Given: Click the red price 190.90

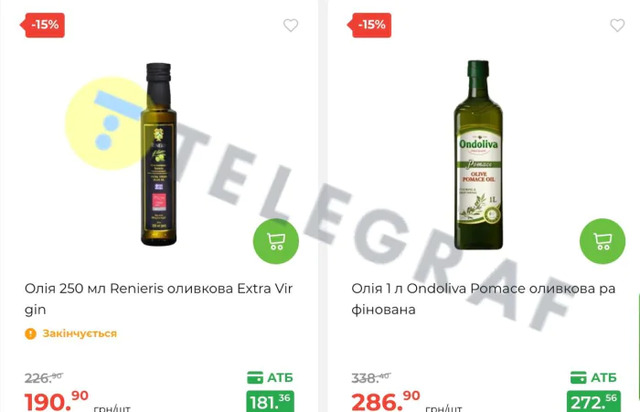Looking at the screenshot, I should point(56,401).
